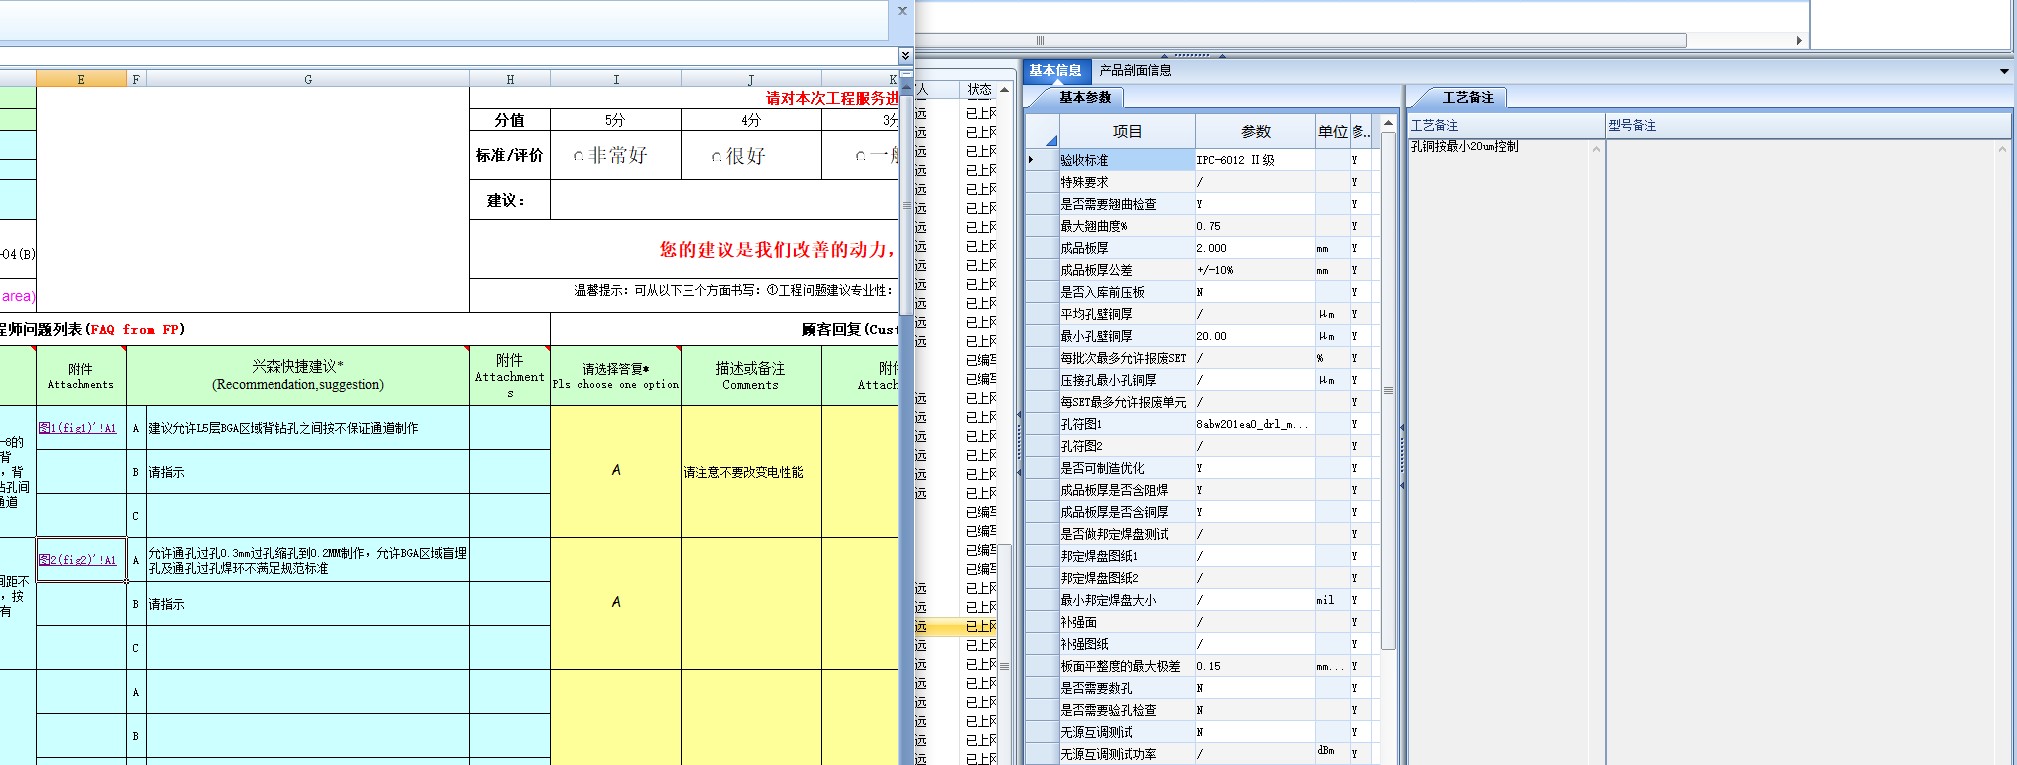Click the sort arrow beside 状态 column header
The height and width of the screenshot is (765, 2017).
[x=1004, y=90]
